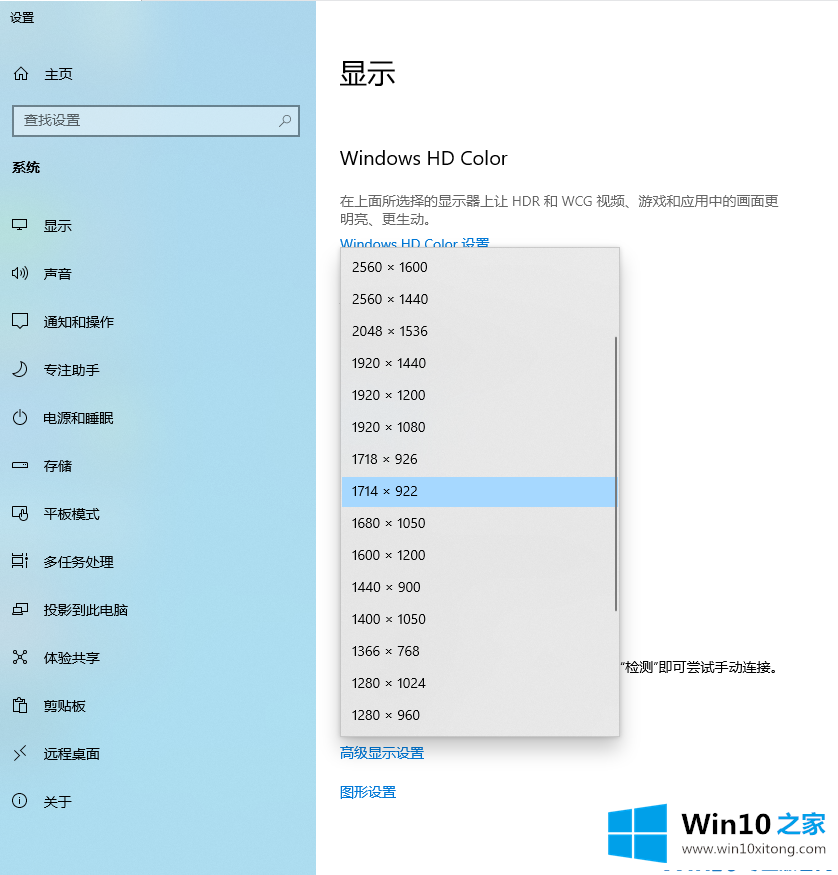Click the Storage drive icon
Screen dimensions: 838x875
pos(20,465)
